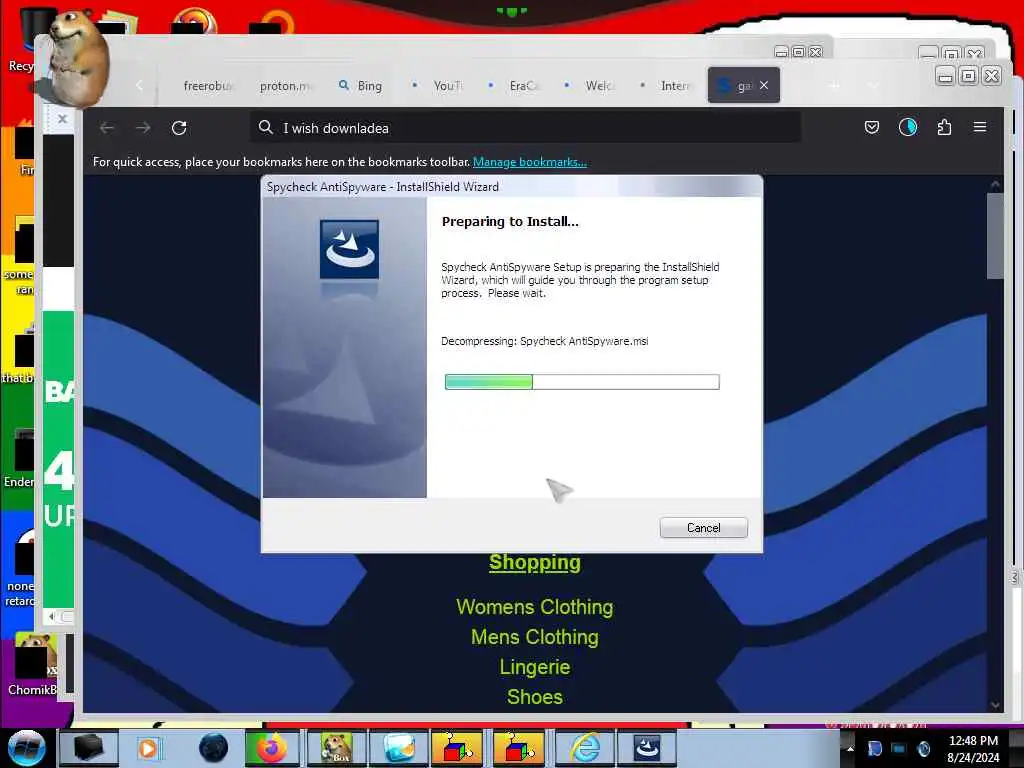The width and height of the screenshot is (1024, 768).
Task: Open the Windows Start orb
Action: 27,748
